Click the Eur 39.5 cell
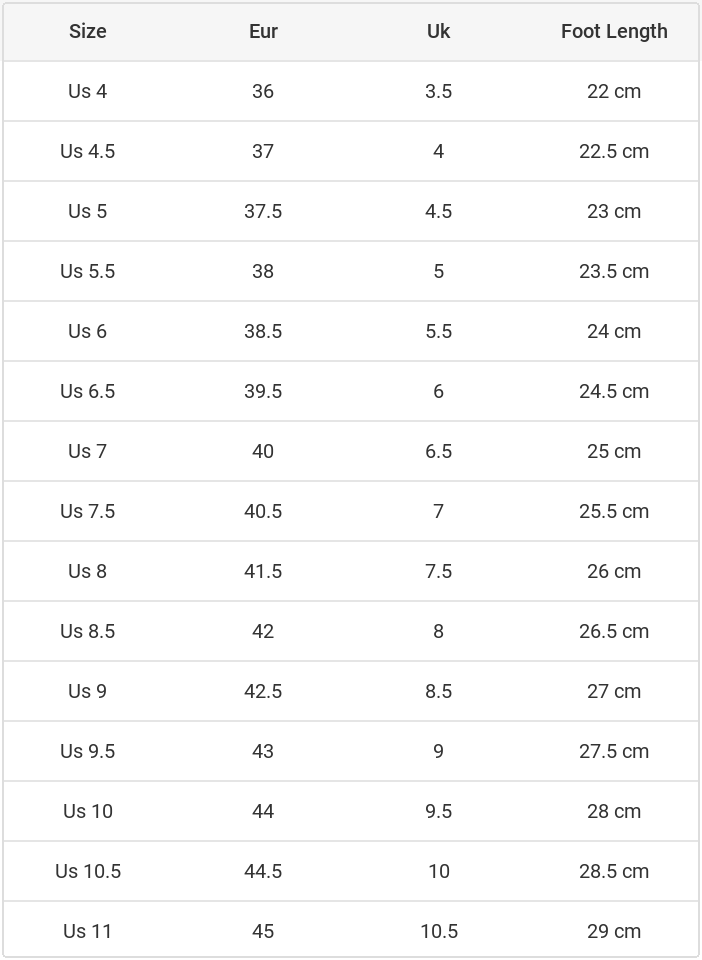The height and width of the screenshot is (960, 702). click(x=263, y=391)
